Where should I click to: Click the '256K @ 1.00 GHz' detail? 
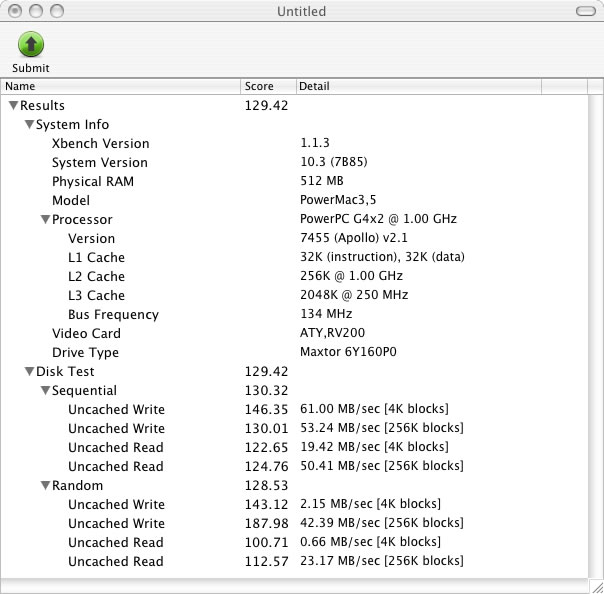tap(351, 276)
